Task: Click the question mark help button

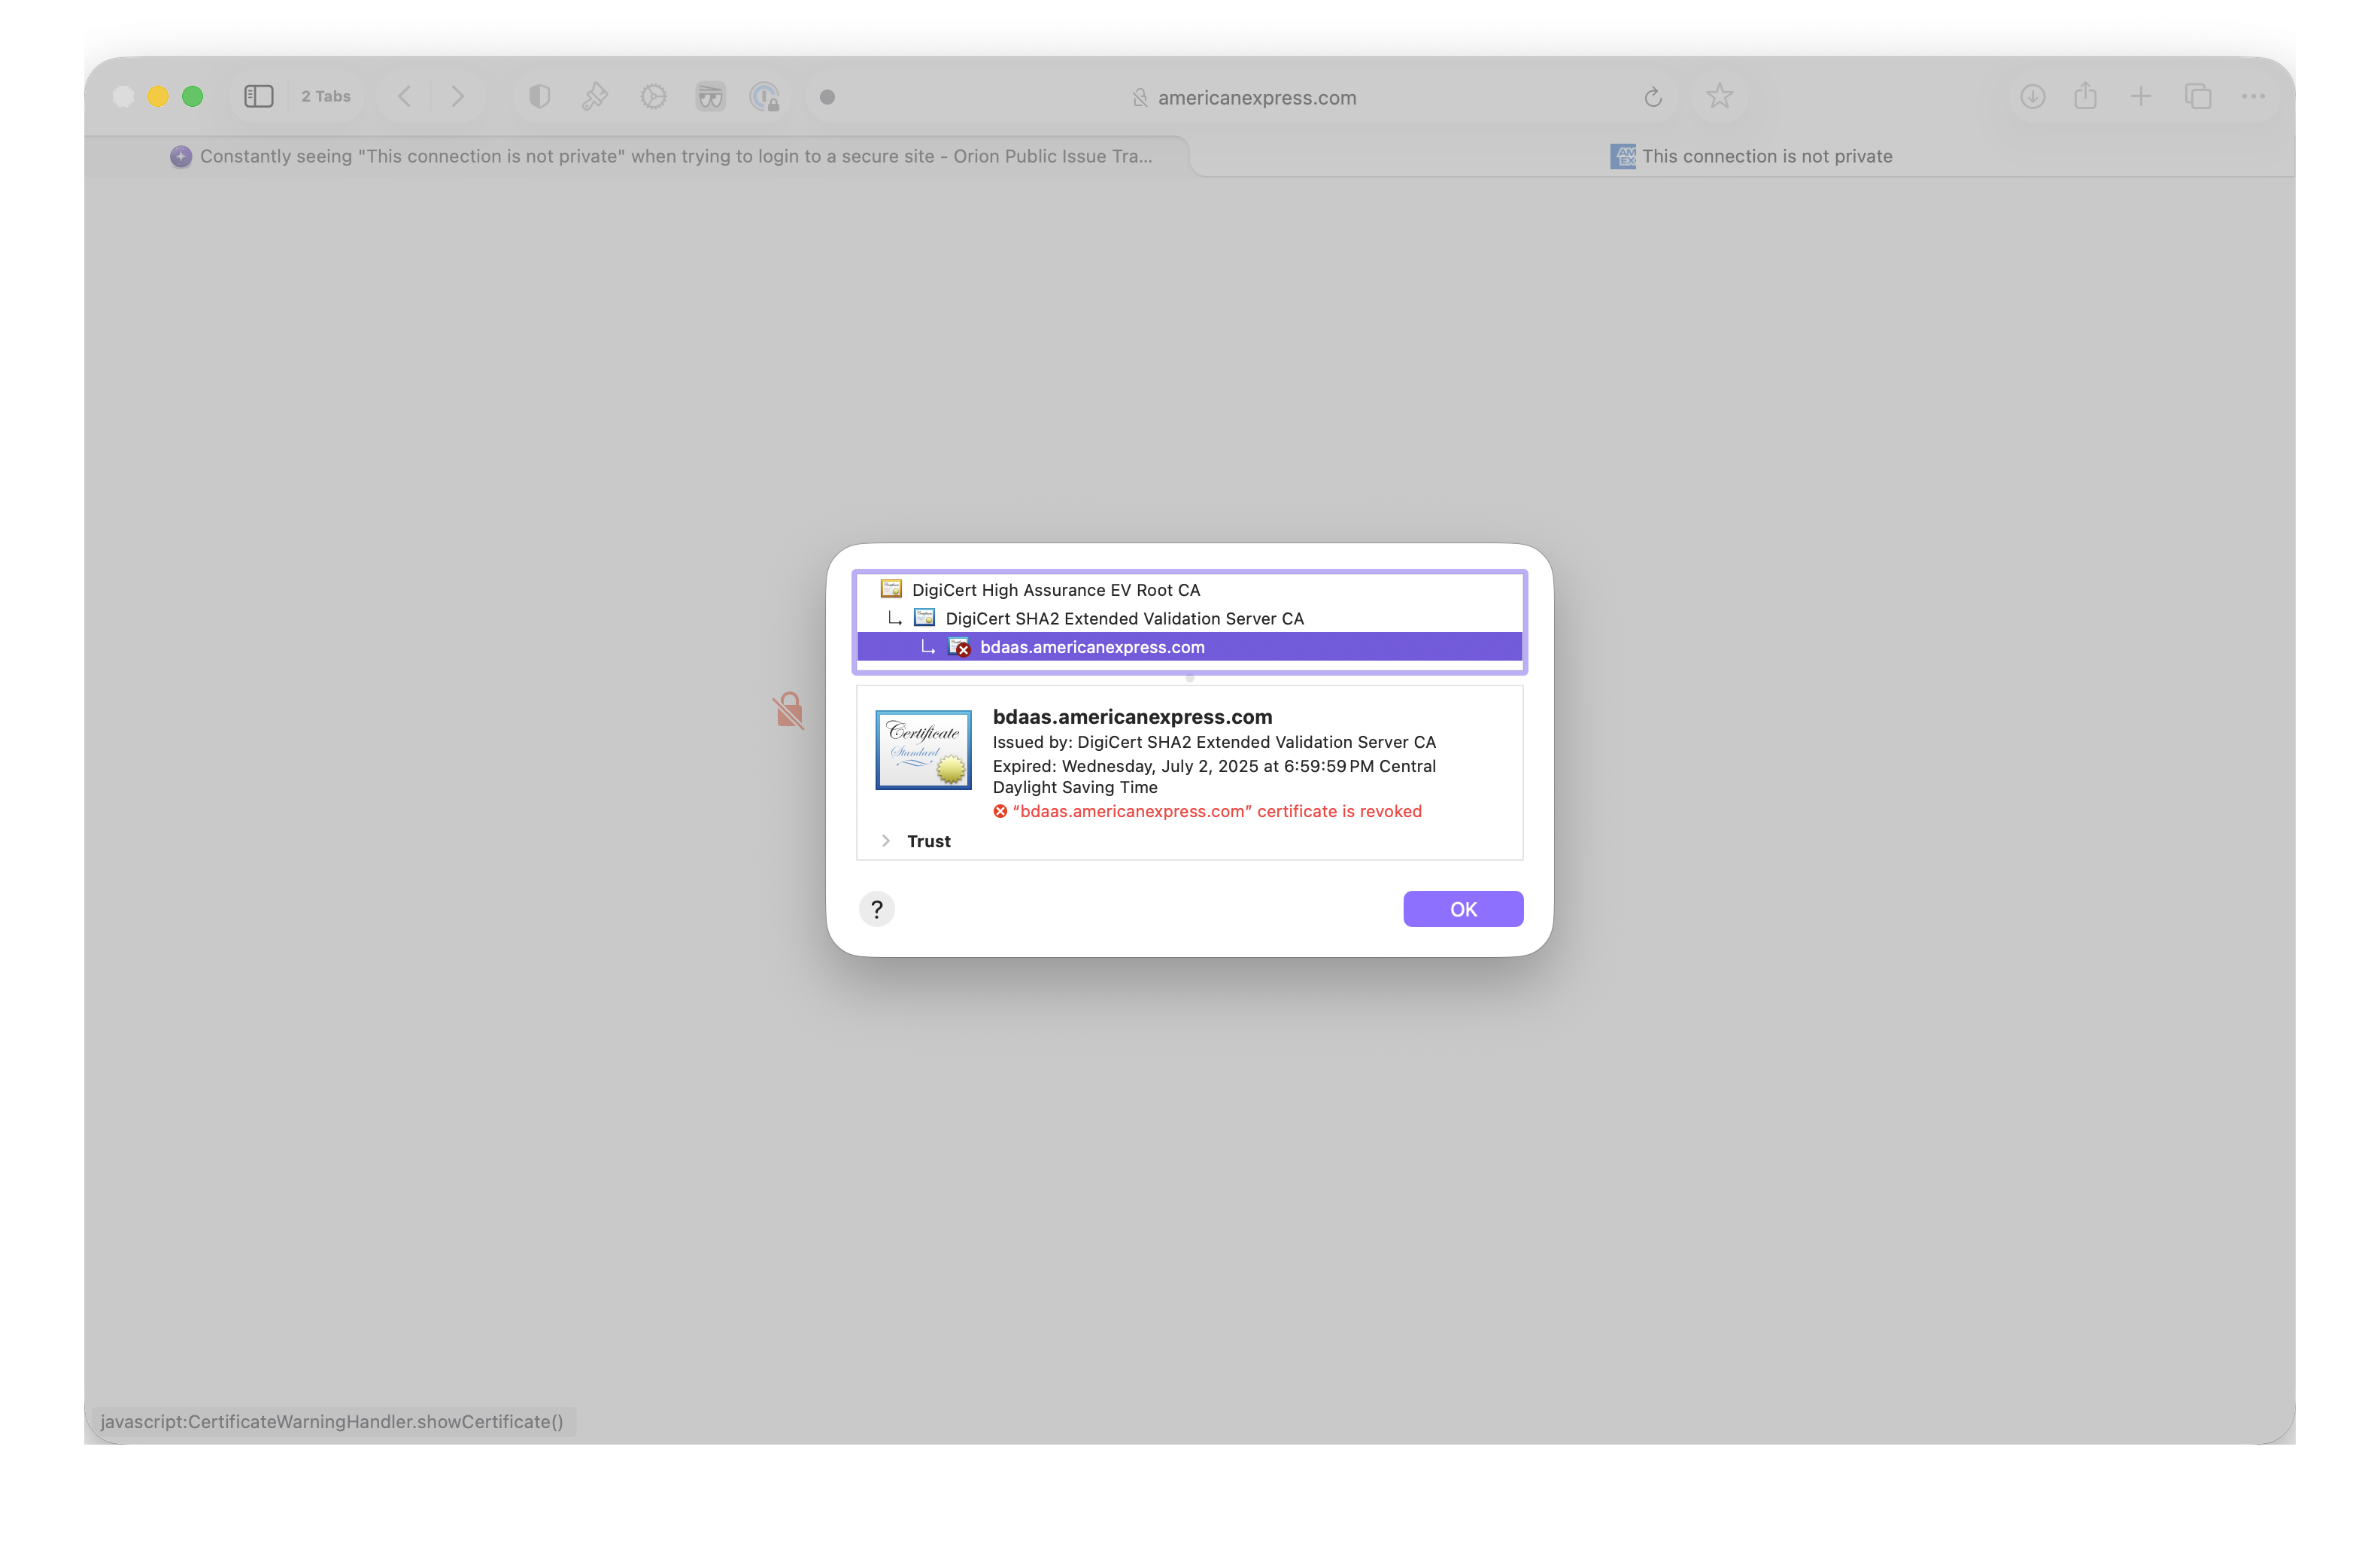Action: (877, 909)
